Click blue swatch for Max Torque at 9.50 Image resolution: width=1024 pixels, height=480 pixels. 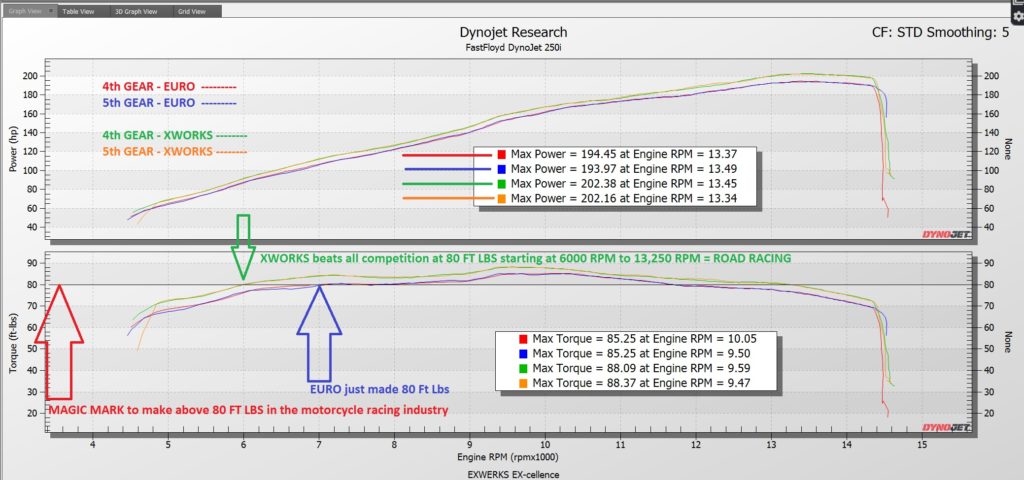(x=523, y=353)
